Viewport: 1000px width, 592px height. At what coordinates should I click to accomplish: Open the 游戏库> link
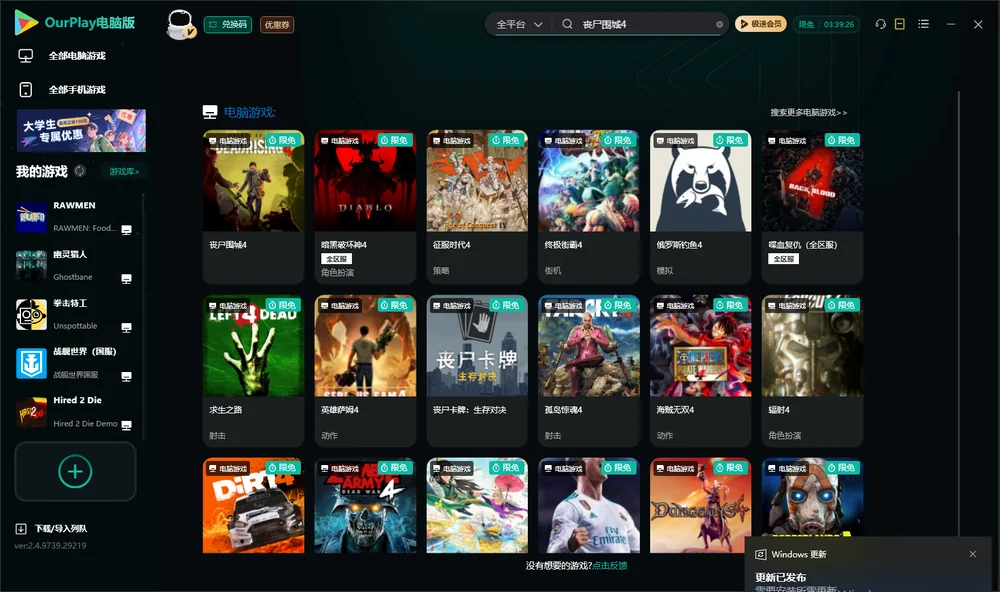click(124, 172)
